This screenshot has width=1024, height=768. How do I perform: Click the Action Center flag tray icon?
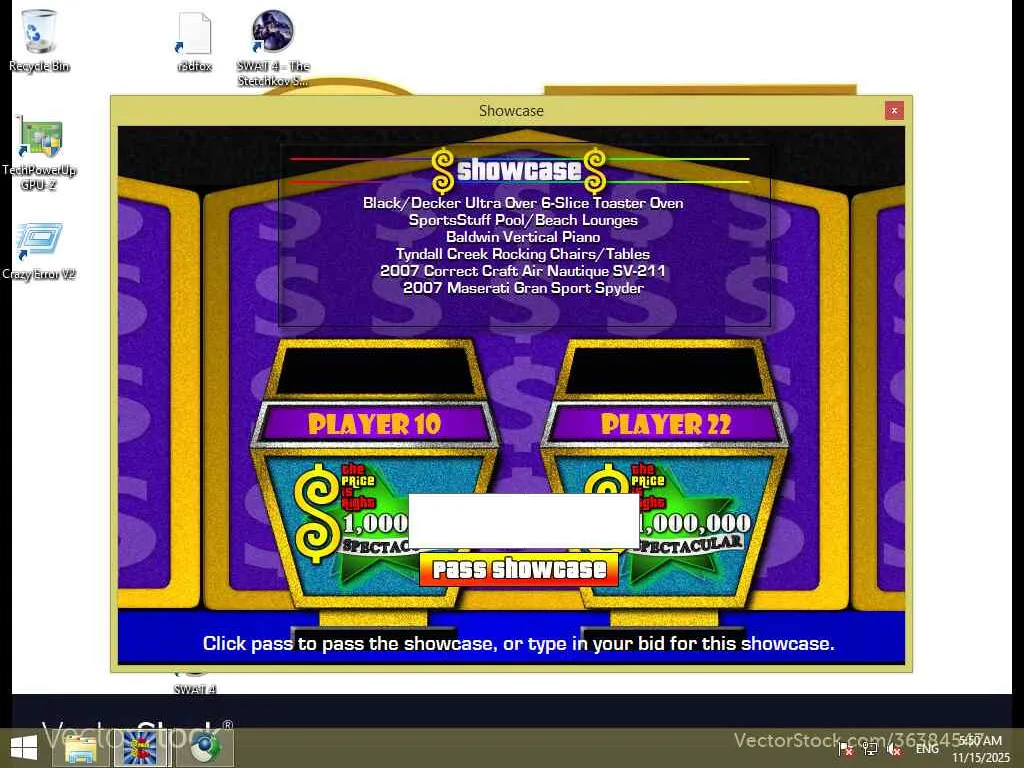[x=846, y=749]
